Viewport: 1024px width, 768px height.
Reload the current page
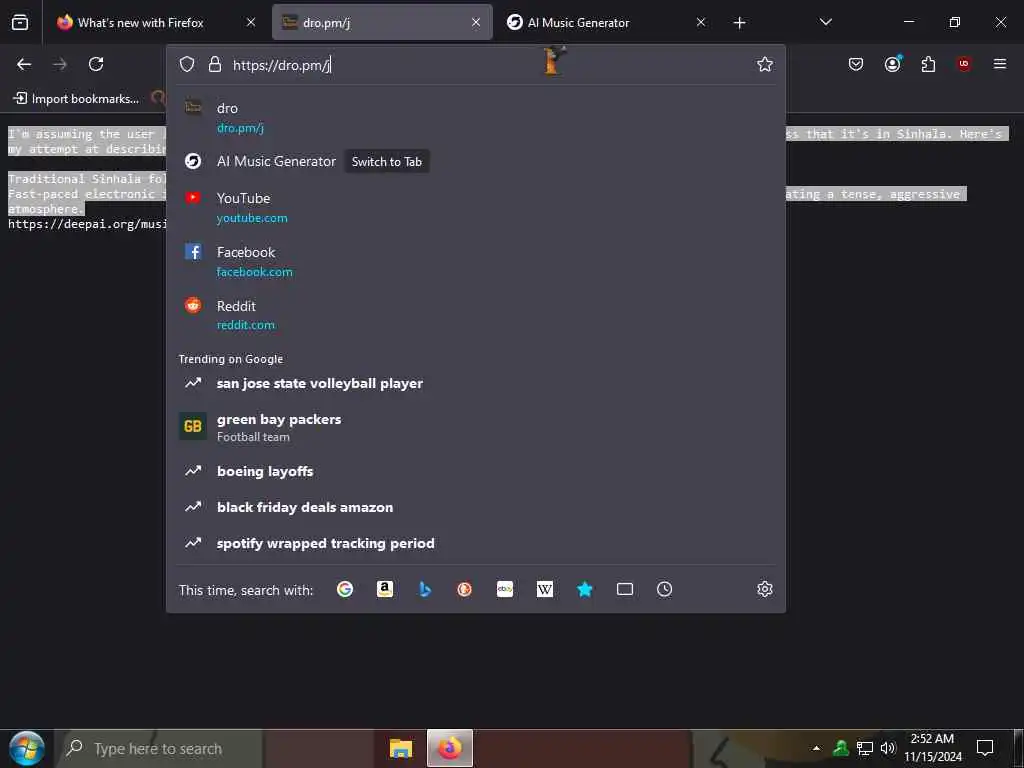click(x=96, y=64)
